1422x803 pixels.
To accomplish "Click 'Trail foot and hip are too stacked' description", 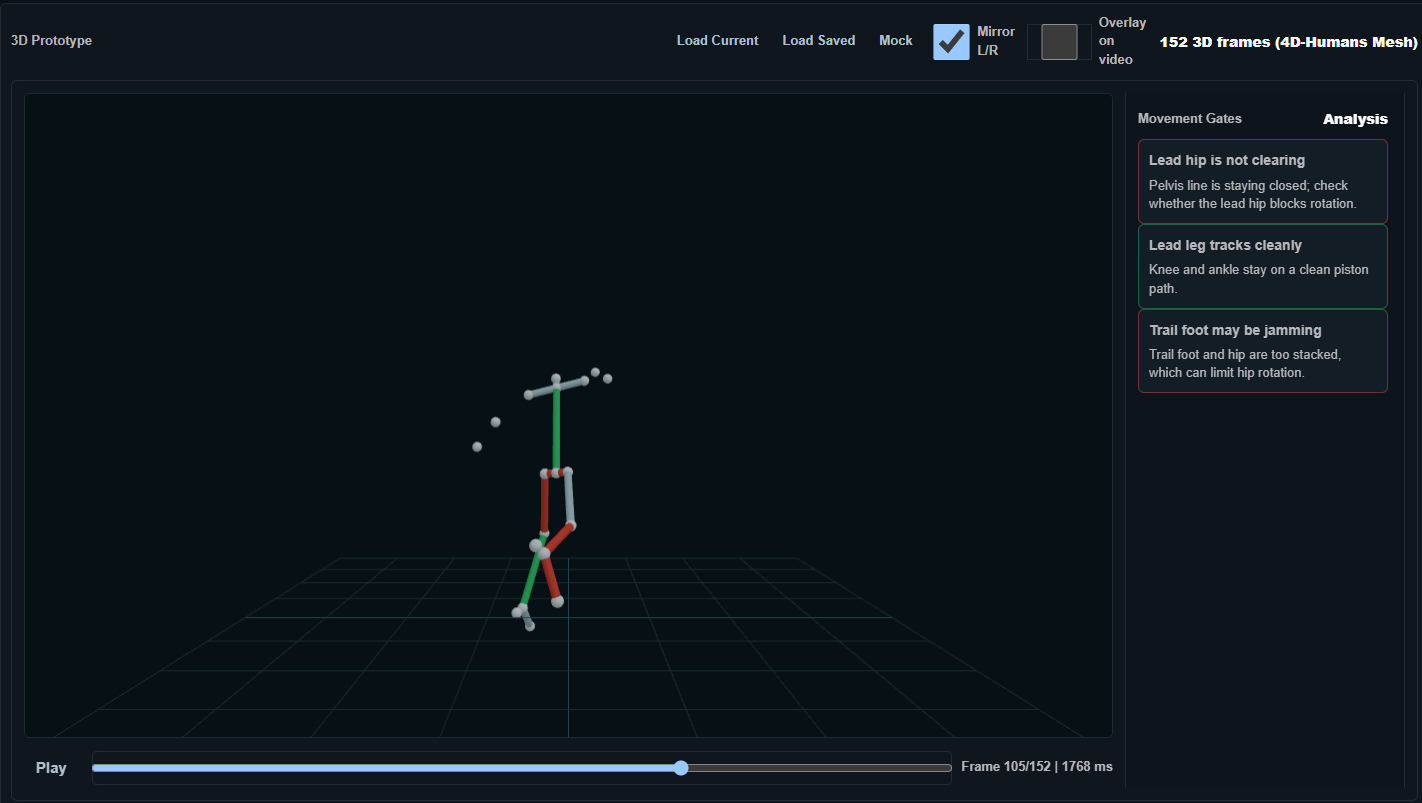I will tap(1245, 363).
